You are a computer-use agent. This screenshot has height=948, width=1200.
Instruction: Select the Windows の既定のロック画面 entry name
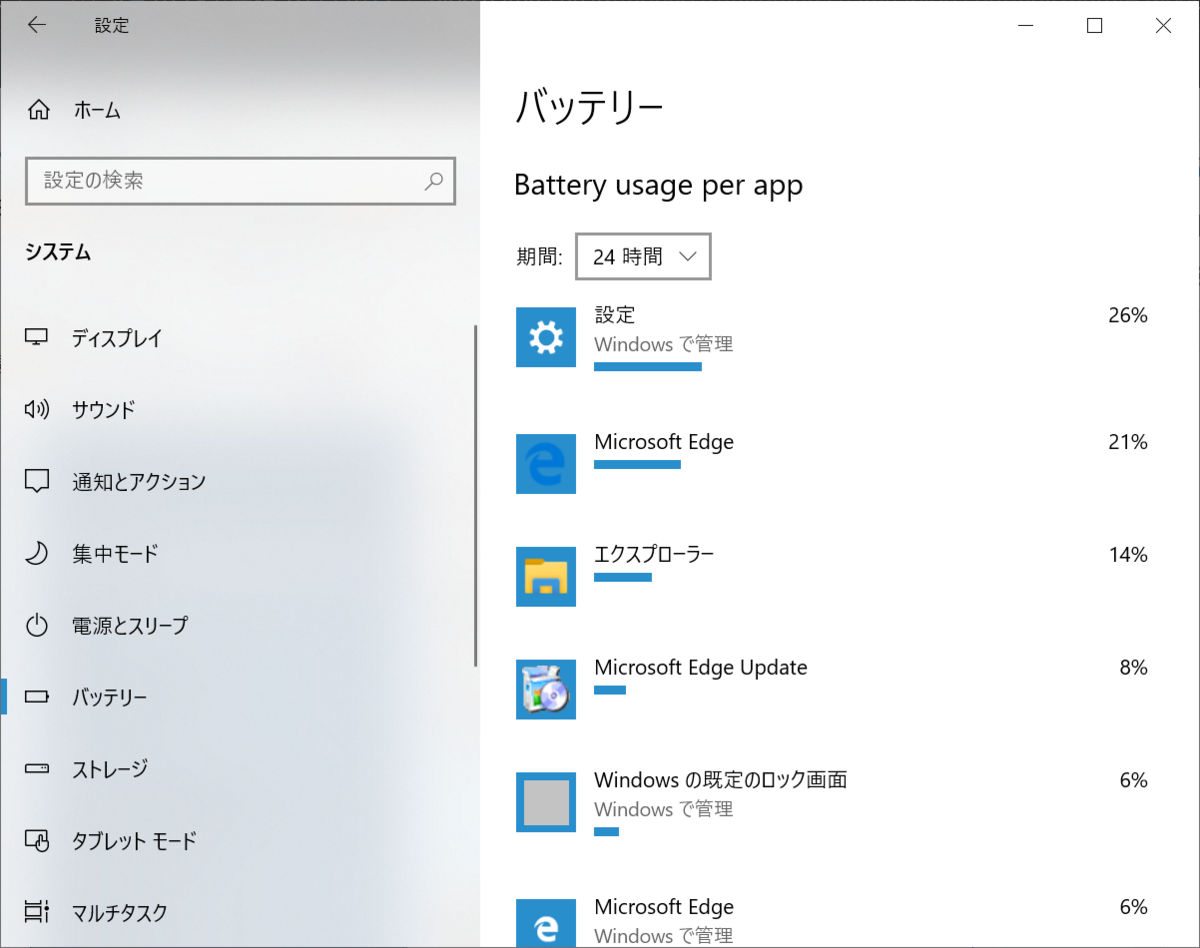(x=721, y=780)
